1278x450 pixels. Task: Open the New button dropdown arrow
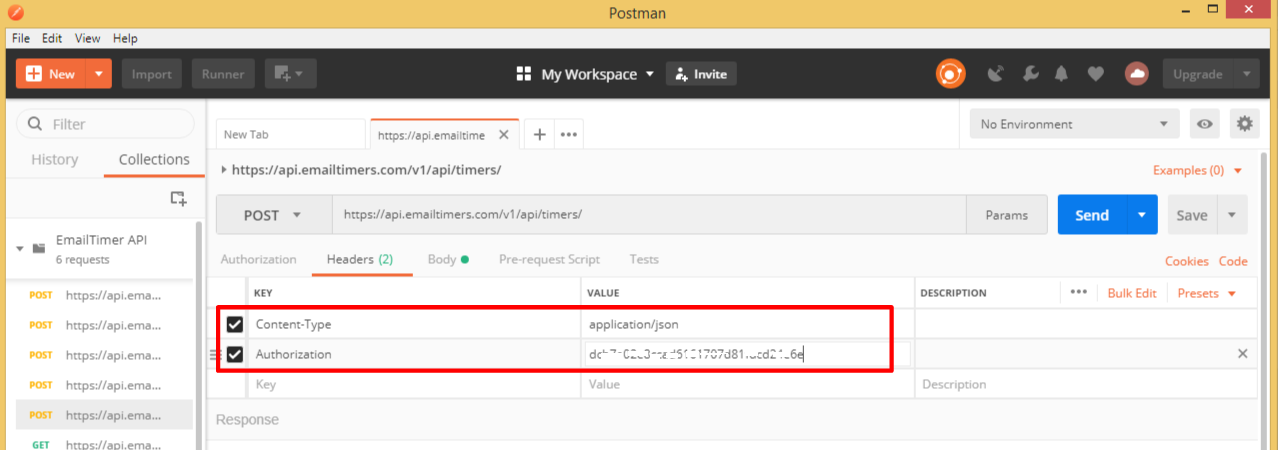click(x=98, y=74)
